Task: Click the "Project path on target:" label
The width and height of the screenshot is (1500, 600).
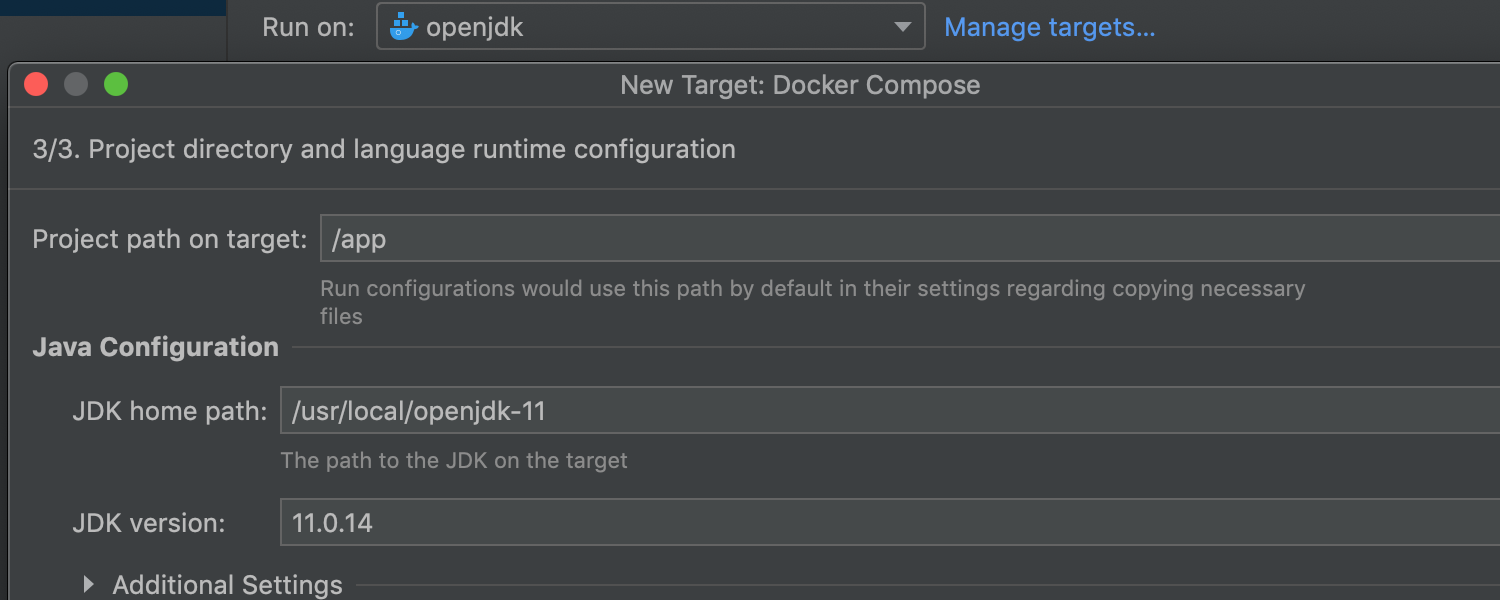Action: click(170, 240)
